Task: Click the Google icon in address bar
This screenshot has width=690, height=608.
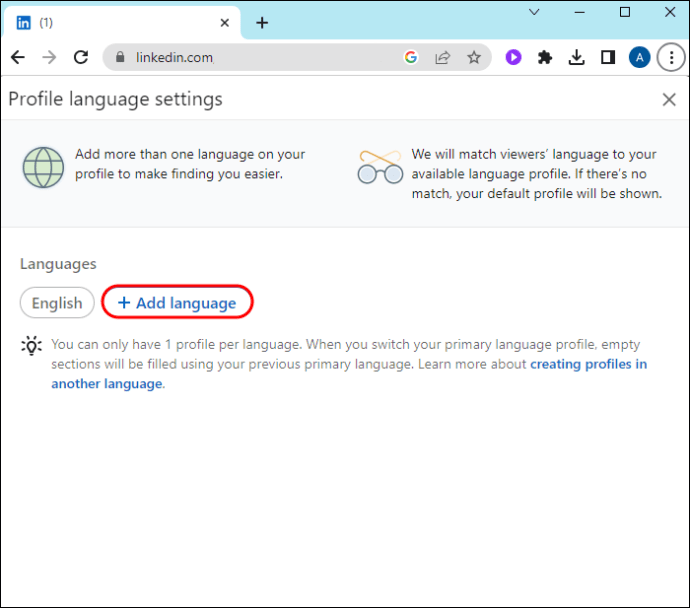Action: [x=411, y=57]
